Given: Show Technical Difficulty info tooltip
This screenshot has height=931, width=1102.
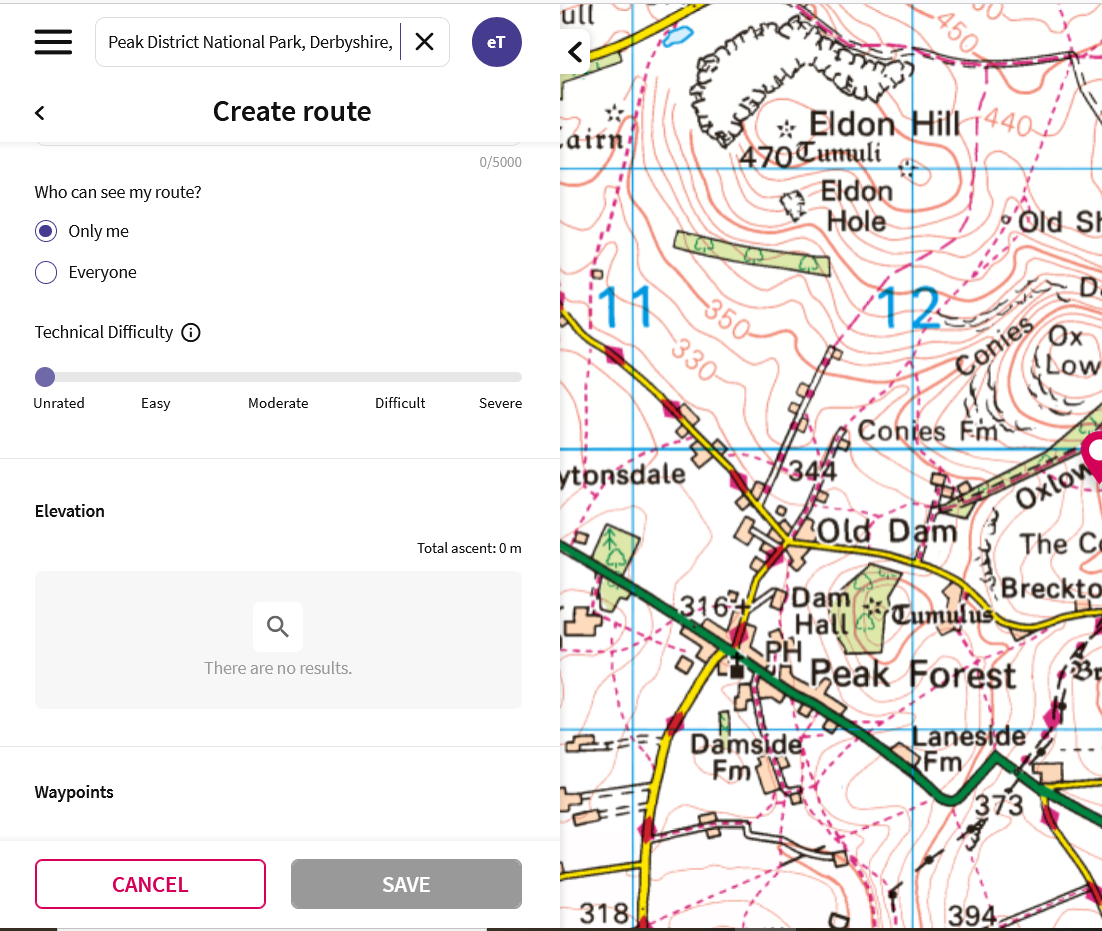Looking at the screenshot, I should [191, 333].
